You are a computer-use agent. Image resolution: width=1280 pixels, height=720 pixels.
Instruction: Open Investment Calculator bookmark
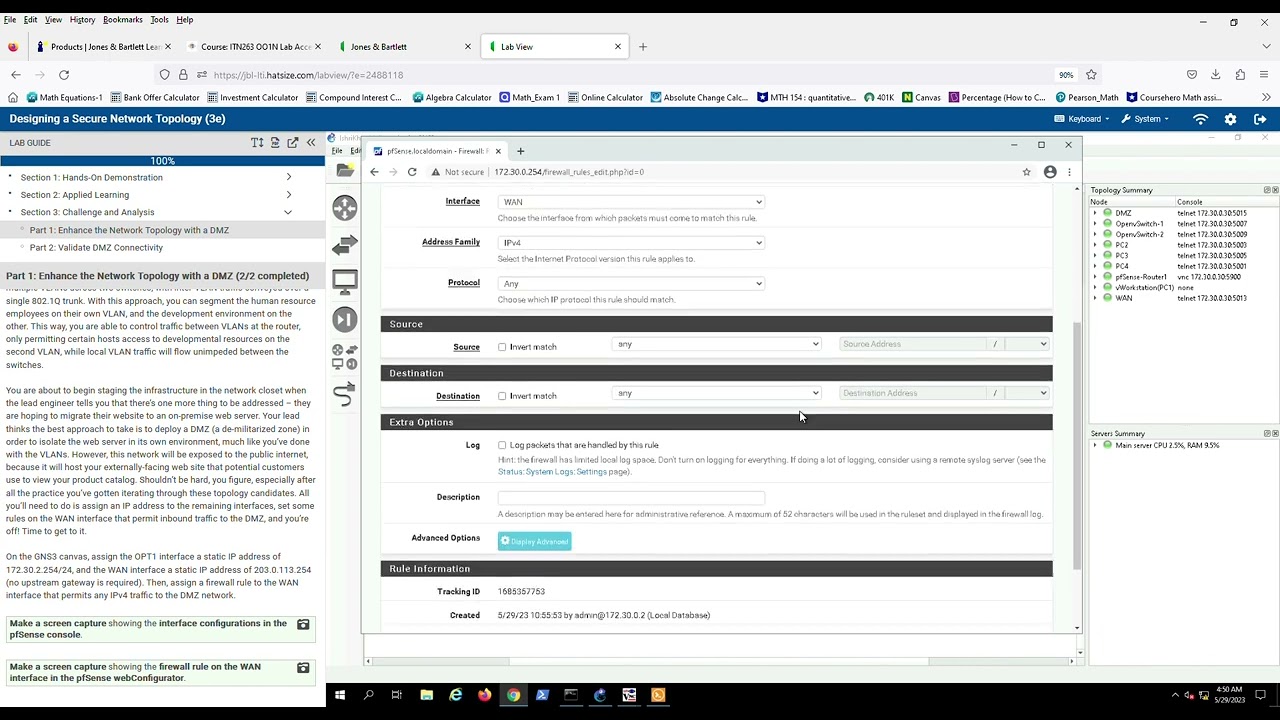[253, 98]
